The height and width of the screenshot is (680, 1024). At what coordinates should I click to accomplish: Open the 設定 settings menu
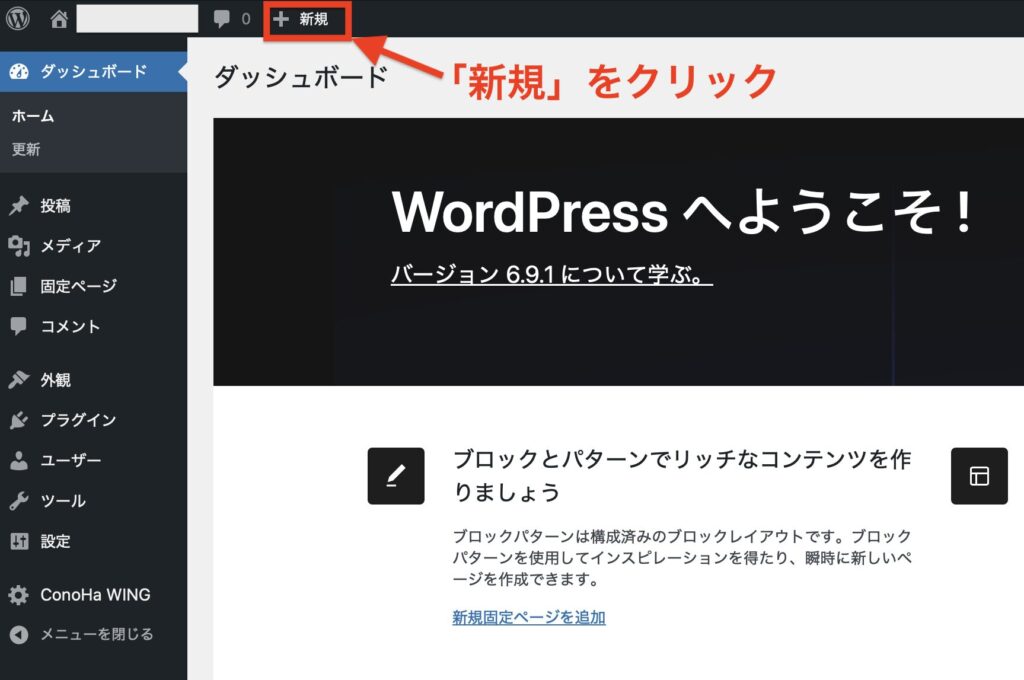(55, 541)
